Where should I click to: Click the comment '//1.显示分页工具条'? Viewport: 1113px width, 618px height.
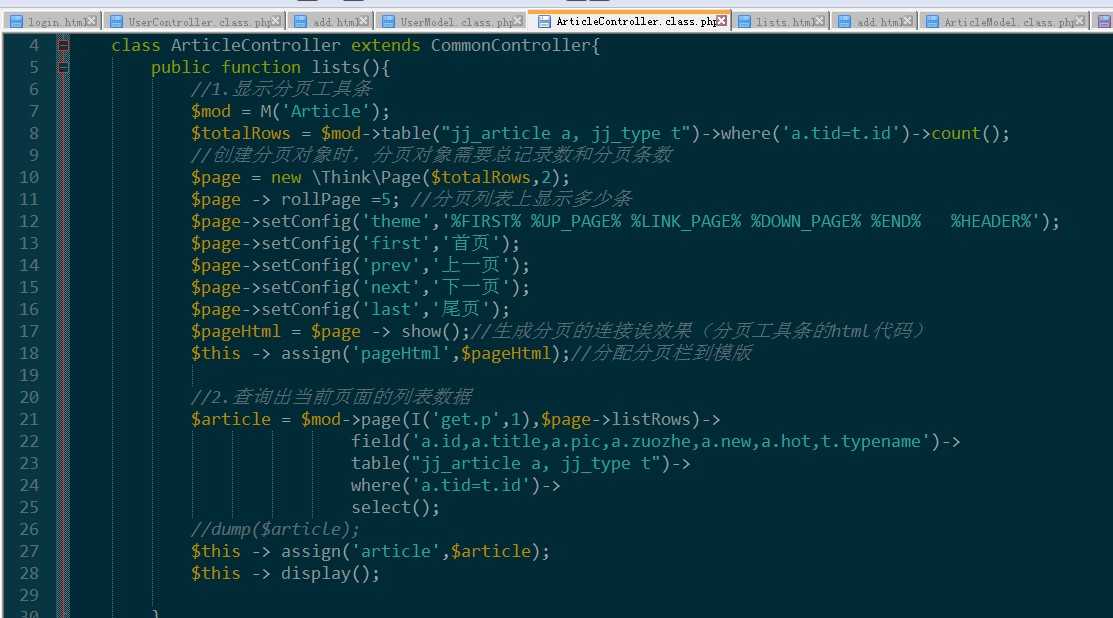[x=281, y=89]
